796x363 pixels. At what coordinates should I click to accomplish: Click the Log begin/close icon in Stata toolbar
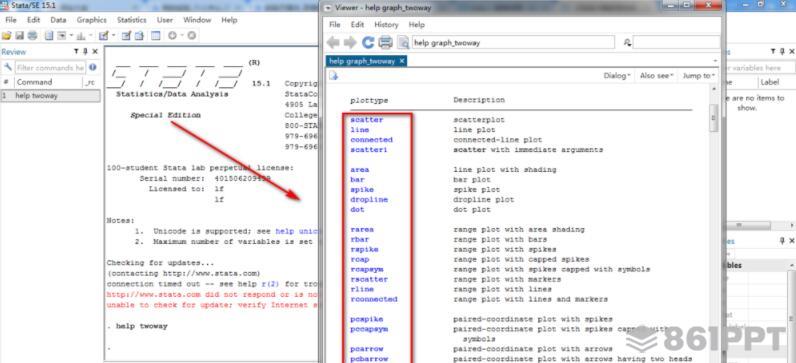[x=49, y=35]
